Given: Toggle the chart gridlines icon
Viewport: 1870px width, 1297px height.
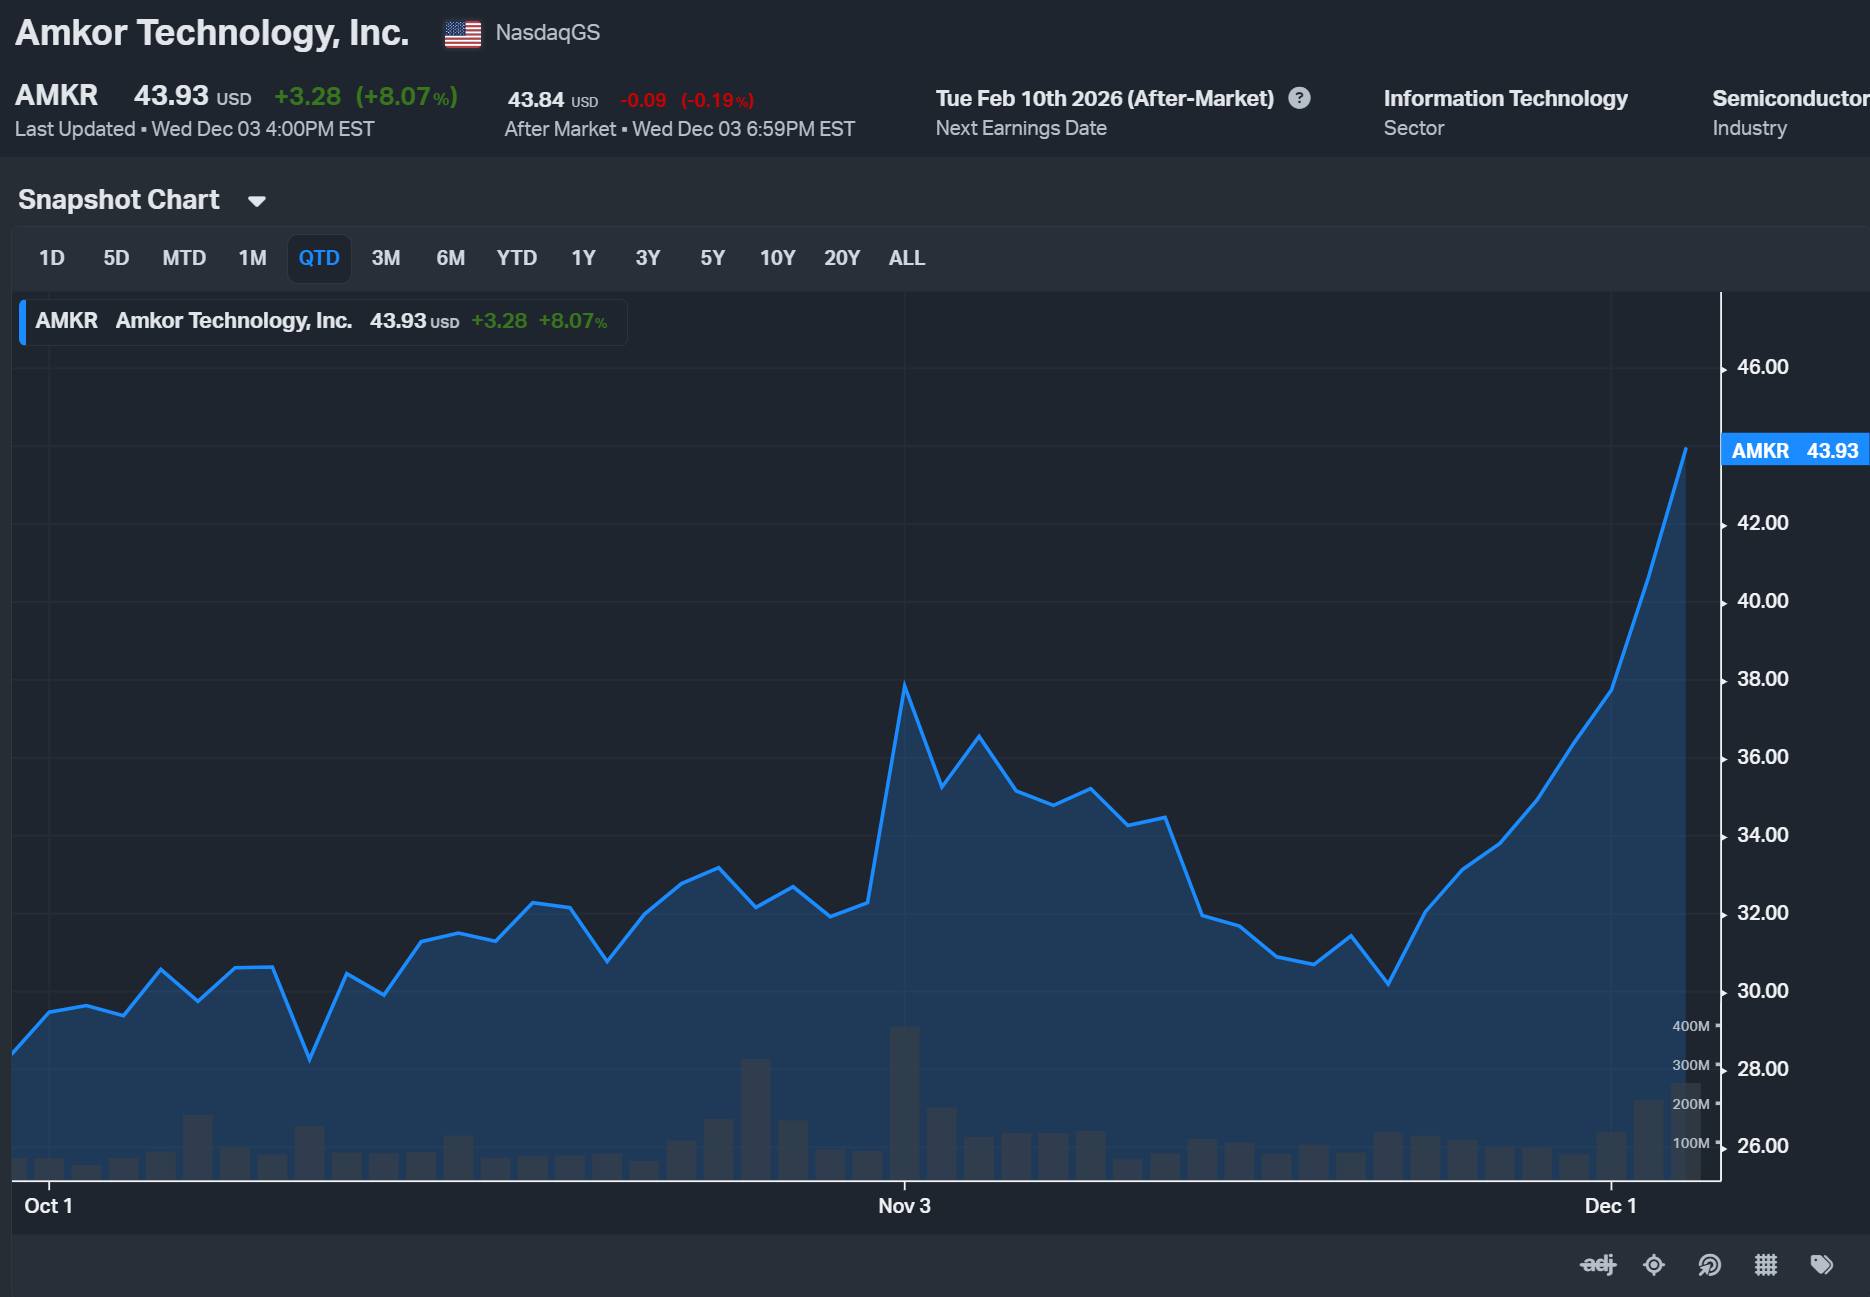Looking at the screenshot, I should pyautogui.click(x=1766, y=1265).
